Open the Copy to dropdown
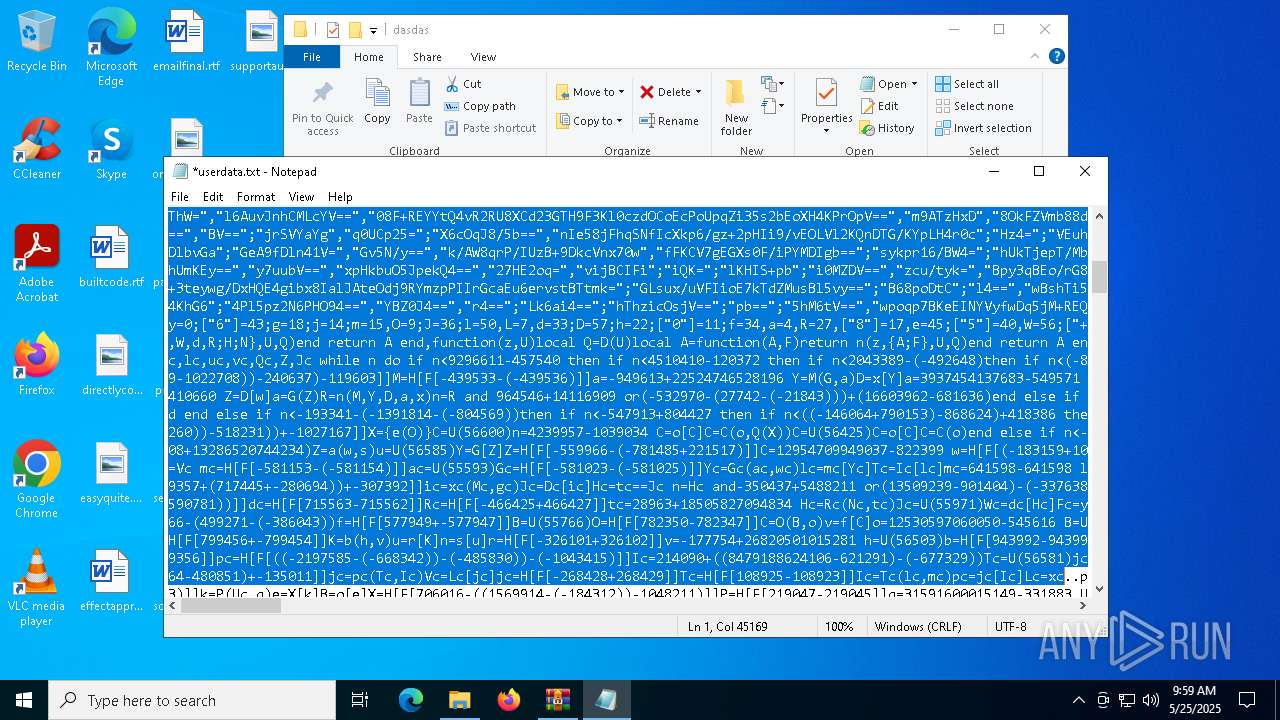 [590, 121]
